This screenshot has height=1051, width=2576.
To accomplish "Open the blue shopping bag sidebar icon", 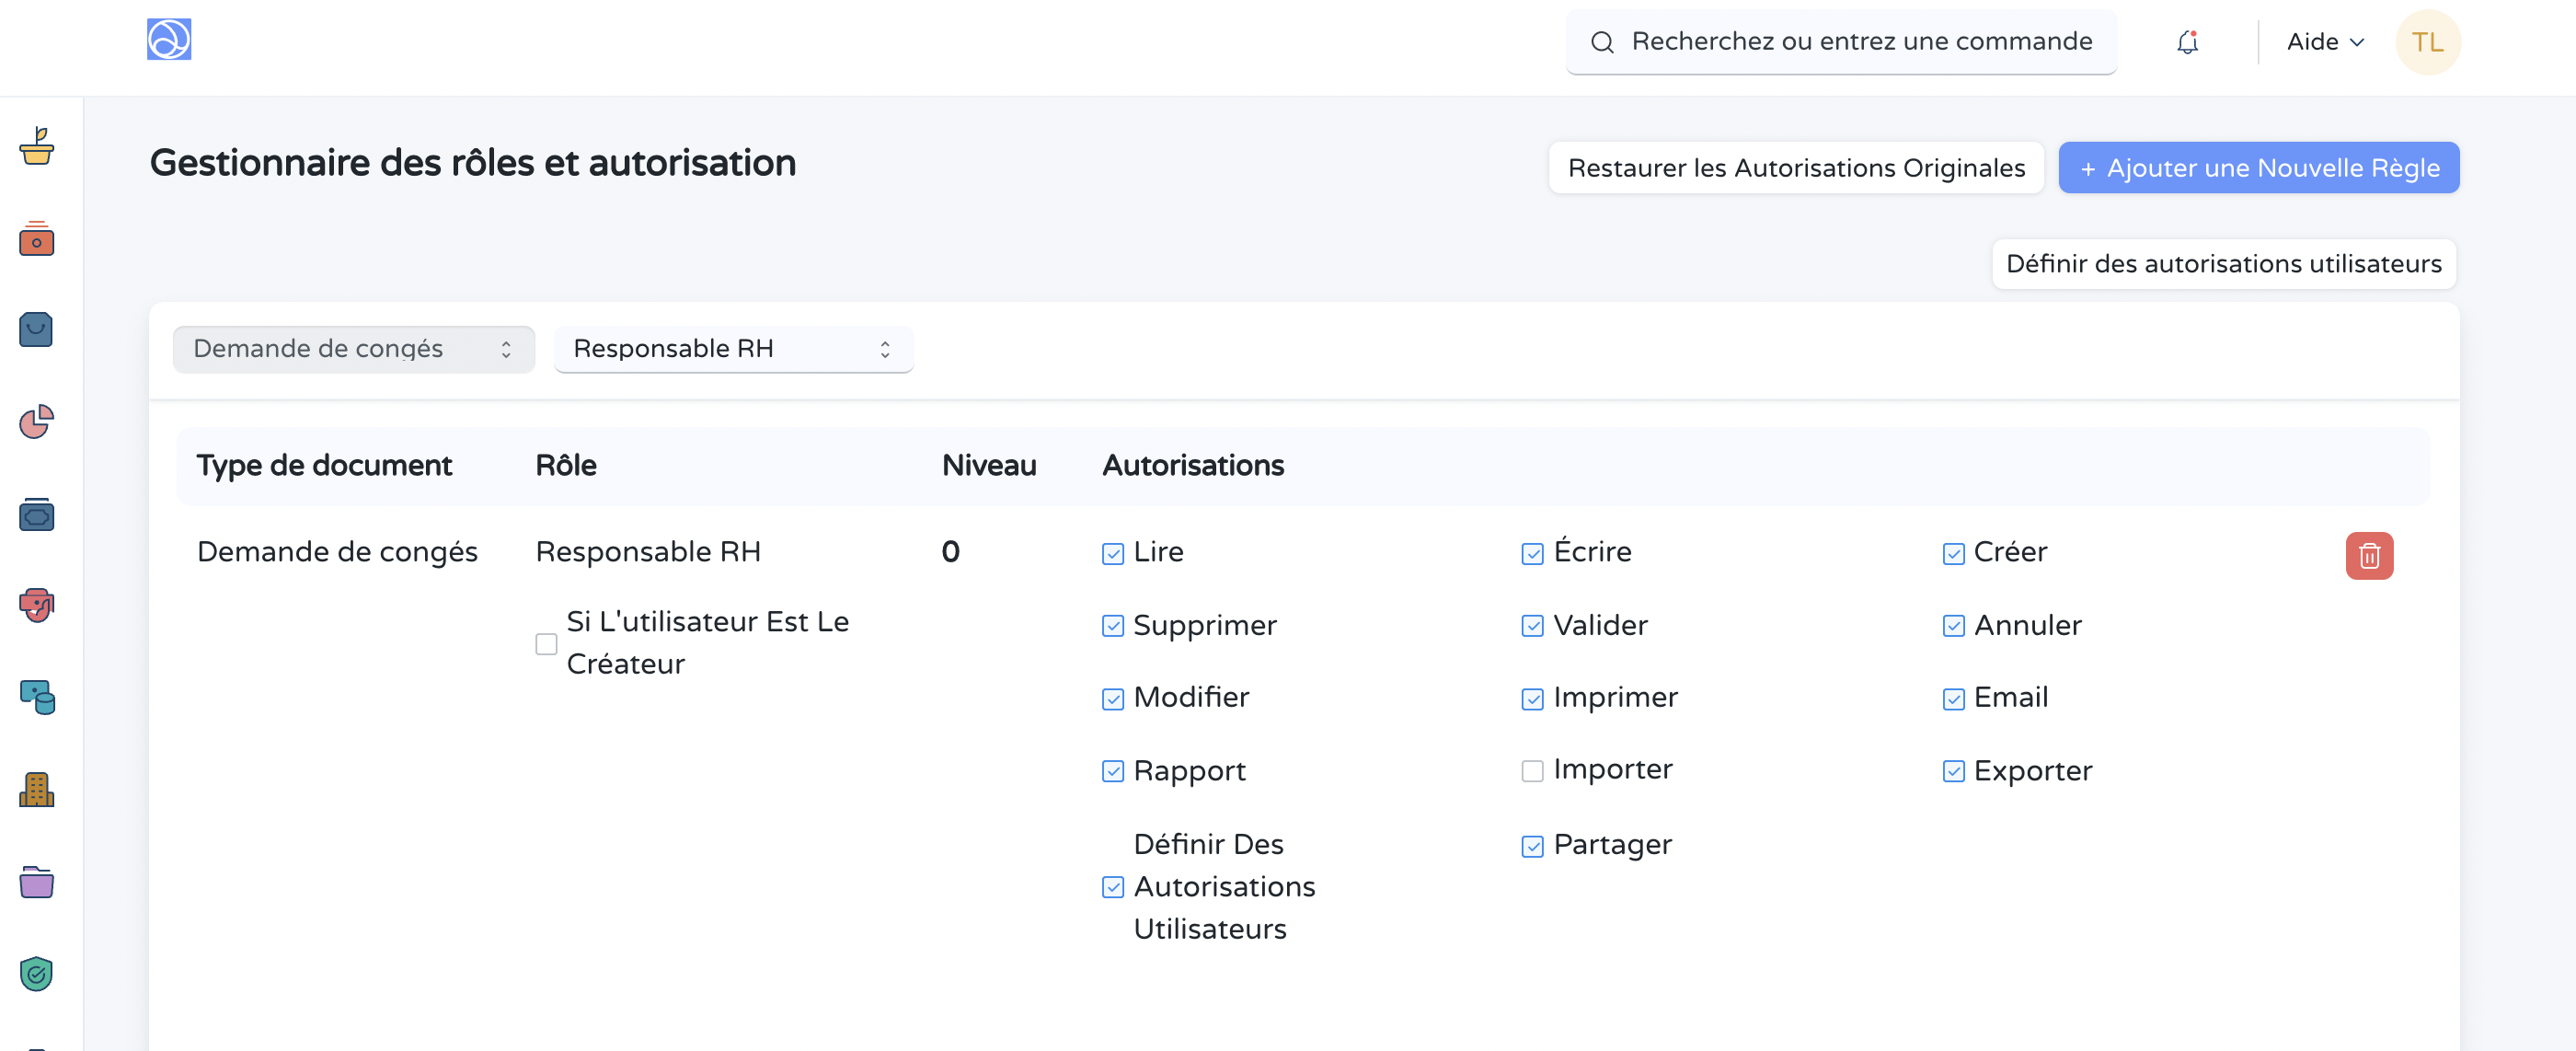I will 37,330.
